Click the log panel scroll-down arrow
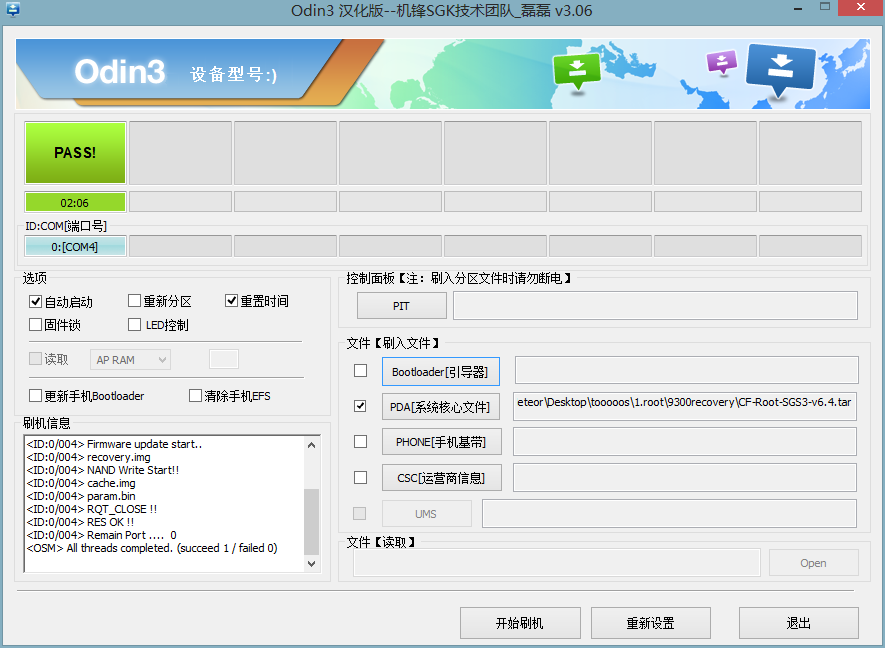885x648 pixels. (x=311, y=563)
